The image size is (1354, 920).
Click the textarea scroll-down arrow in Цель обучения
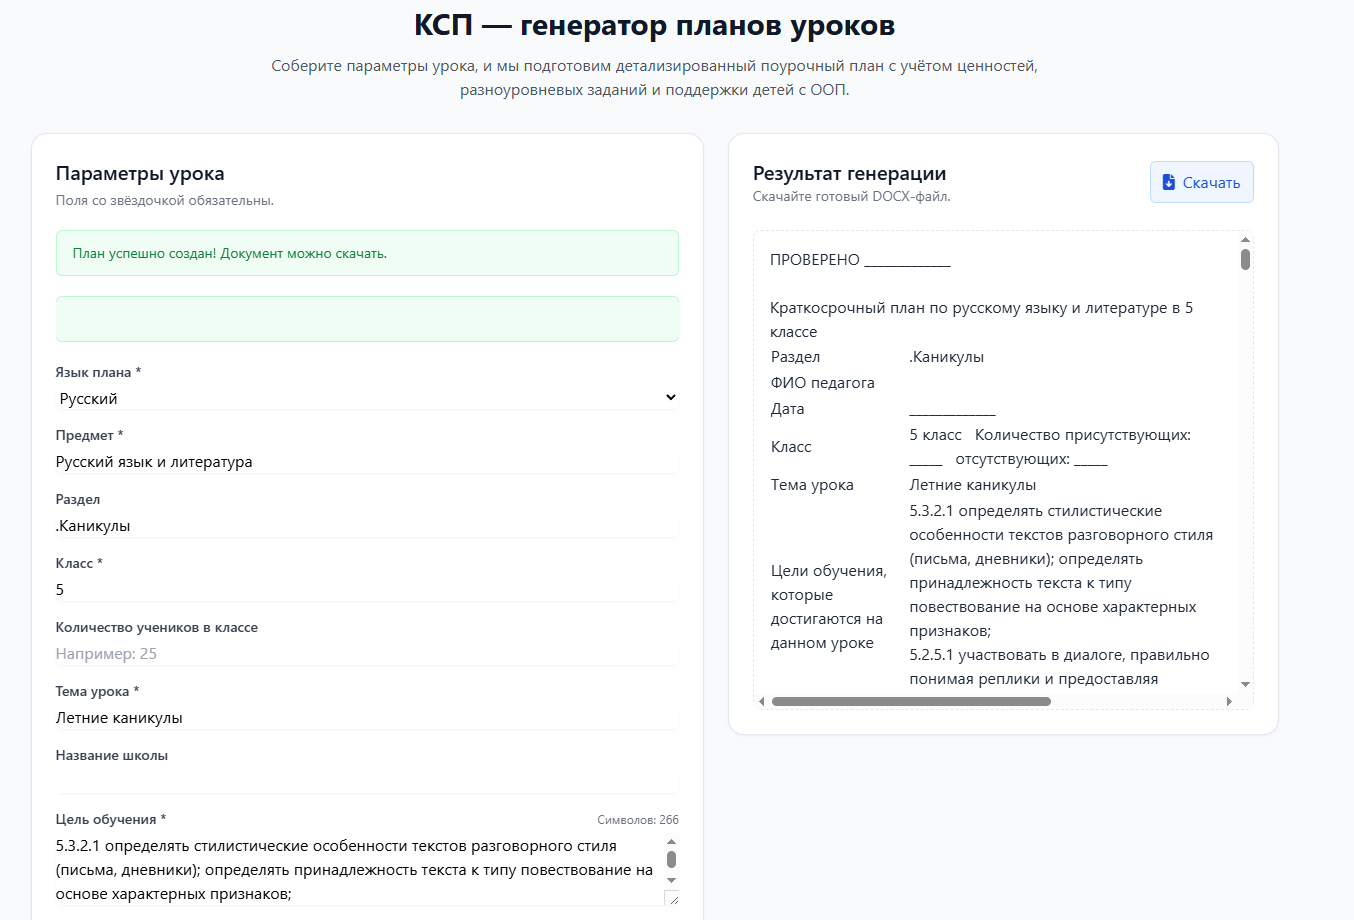[x=671, y=880]
